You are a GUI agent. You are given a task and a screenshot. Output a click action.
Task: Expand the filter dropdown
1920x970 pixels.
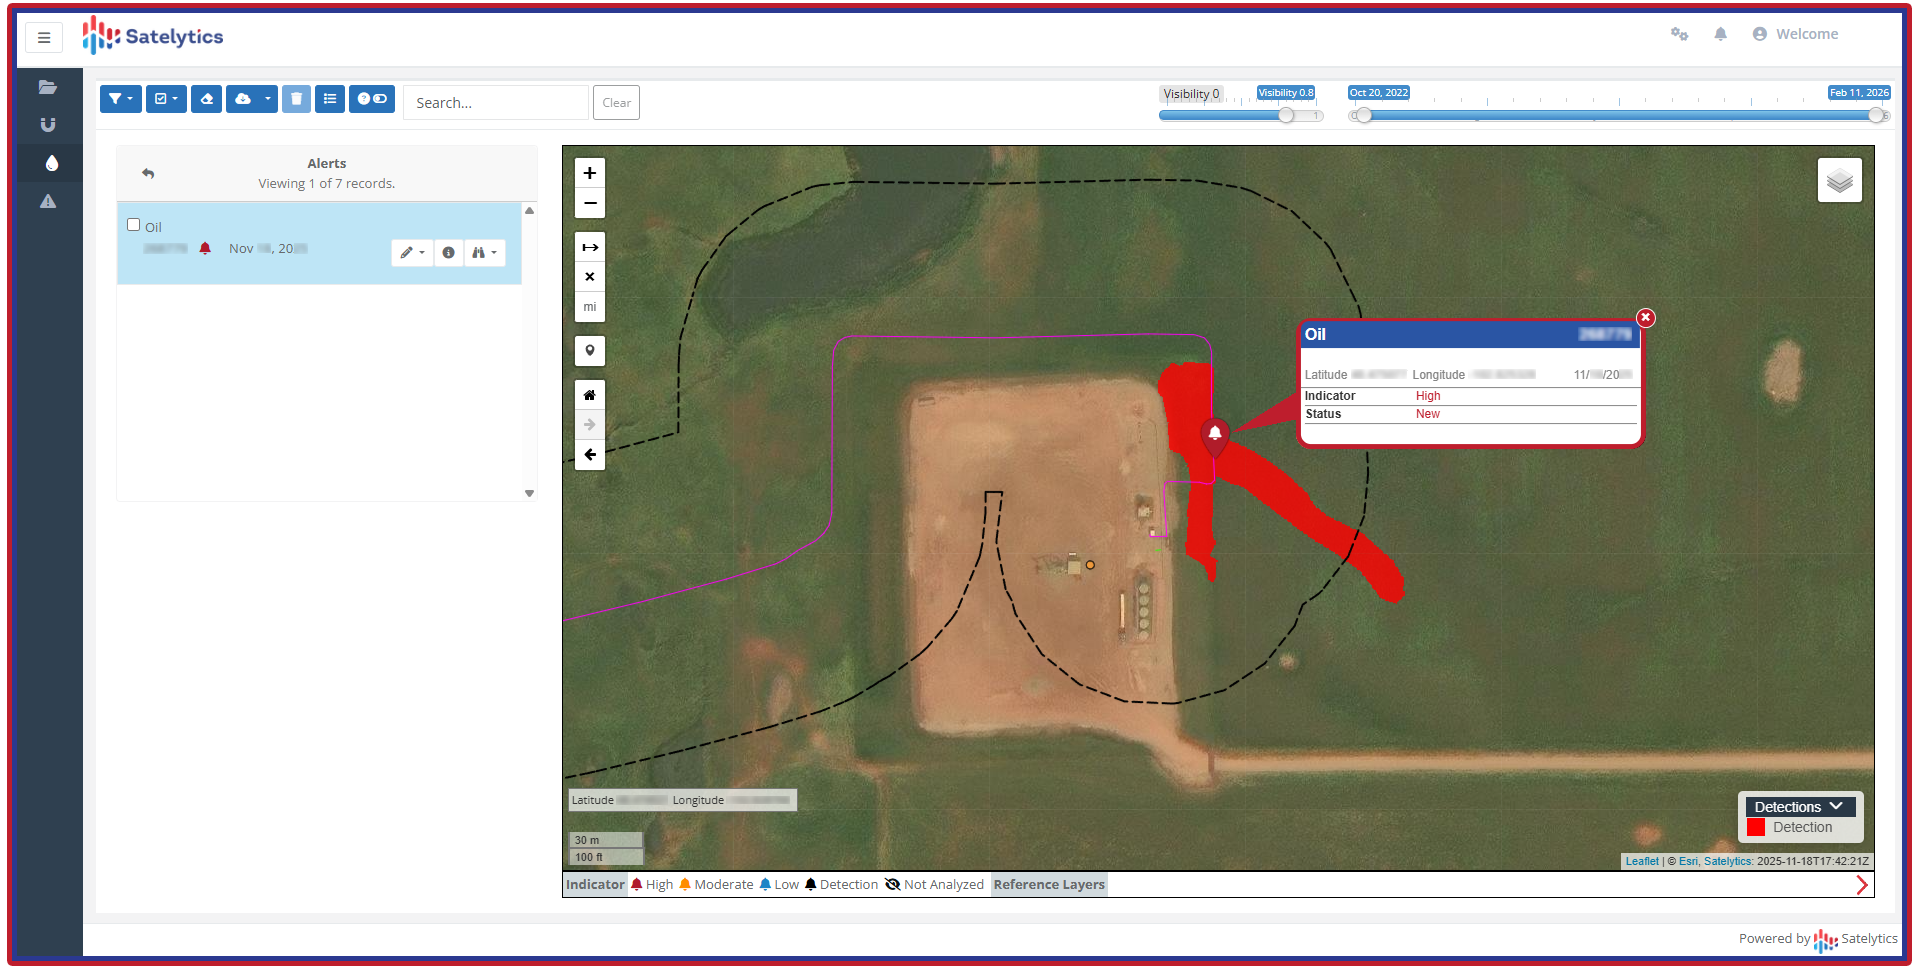point(120,99)
